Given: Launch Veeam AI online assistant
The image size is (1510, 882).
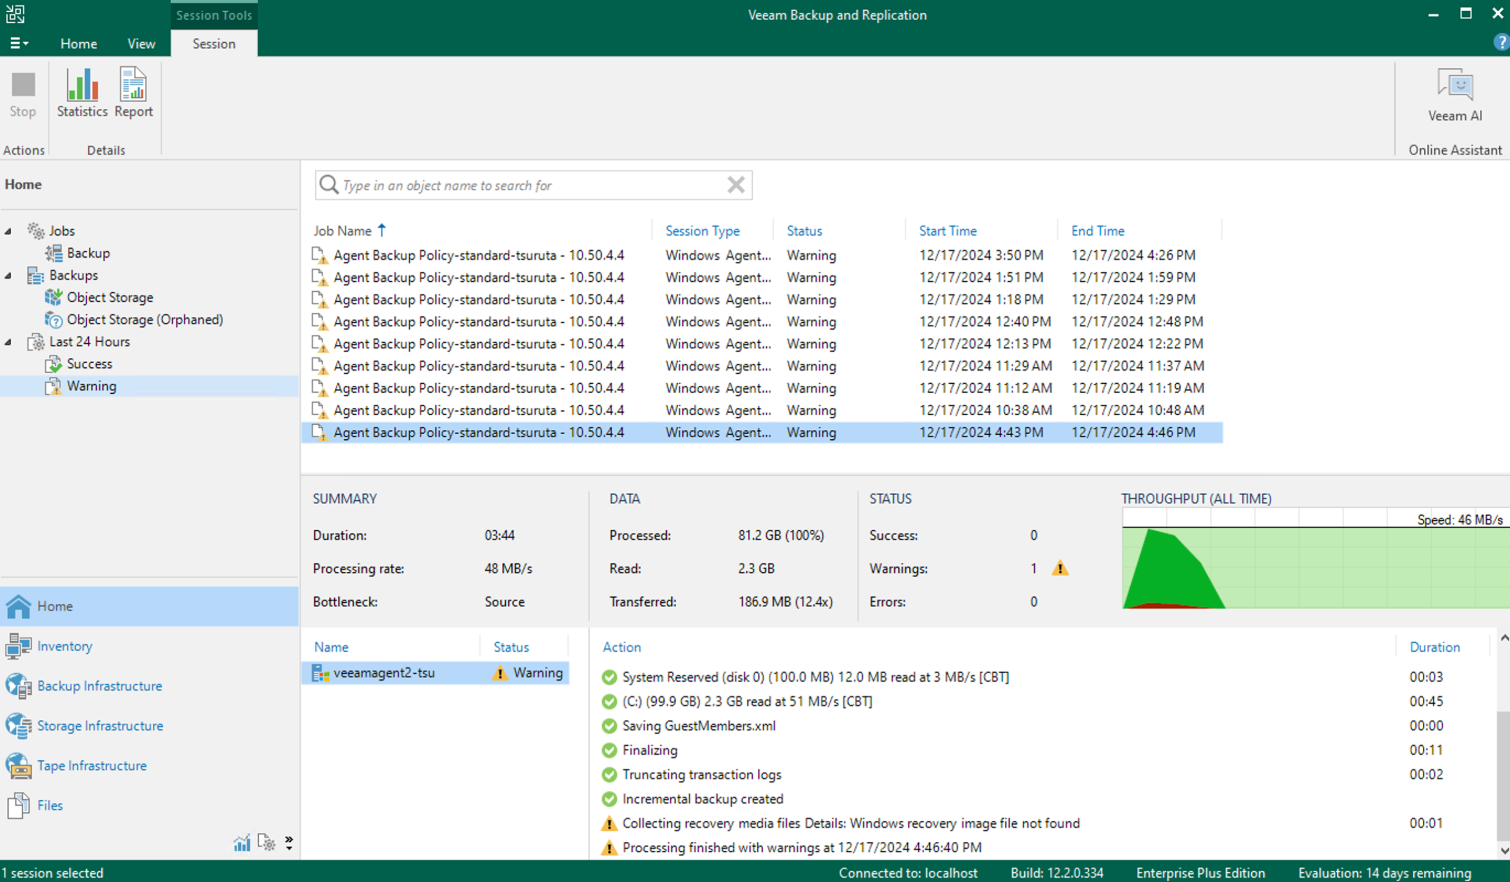Looking at the screenshot, I should [1455, 96].
